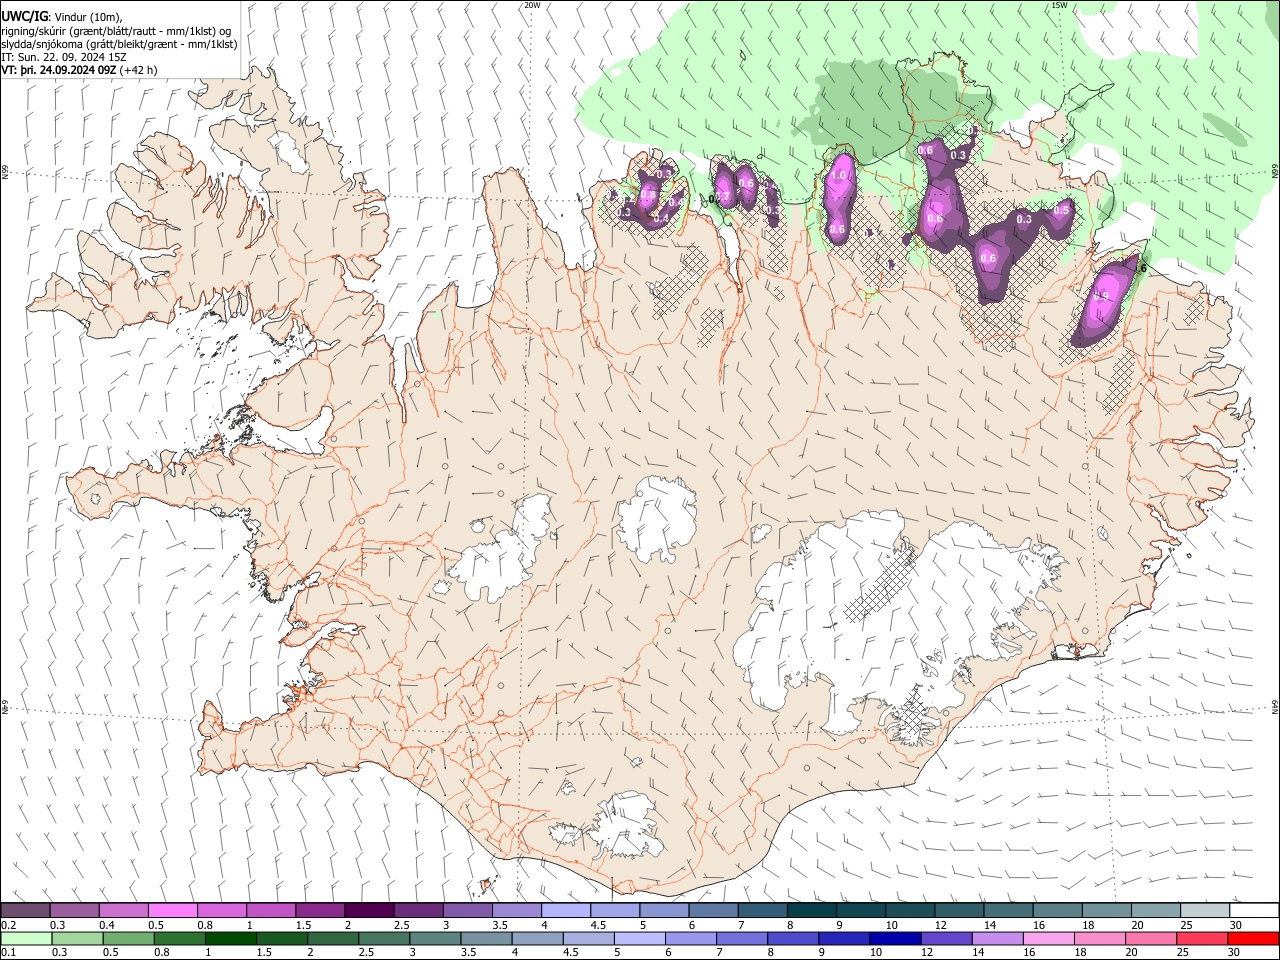The height and width of the screenshot is (960, 1280).
Task: Click the 'VT: þri. 24.09.2024 09Z (+42 h)' line
Action: (x=79, y=70)
